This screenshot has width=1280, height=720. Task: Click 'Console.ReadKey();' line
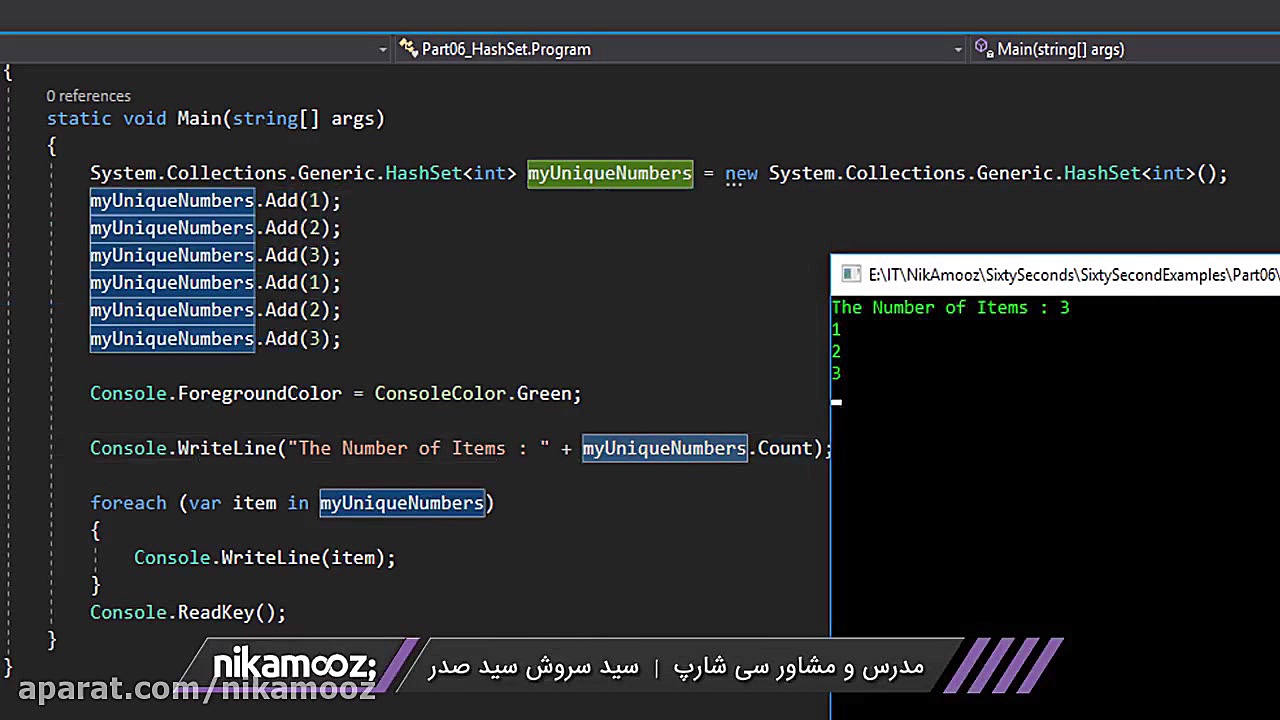pyautogui.click(x=188, y=613)
